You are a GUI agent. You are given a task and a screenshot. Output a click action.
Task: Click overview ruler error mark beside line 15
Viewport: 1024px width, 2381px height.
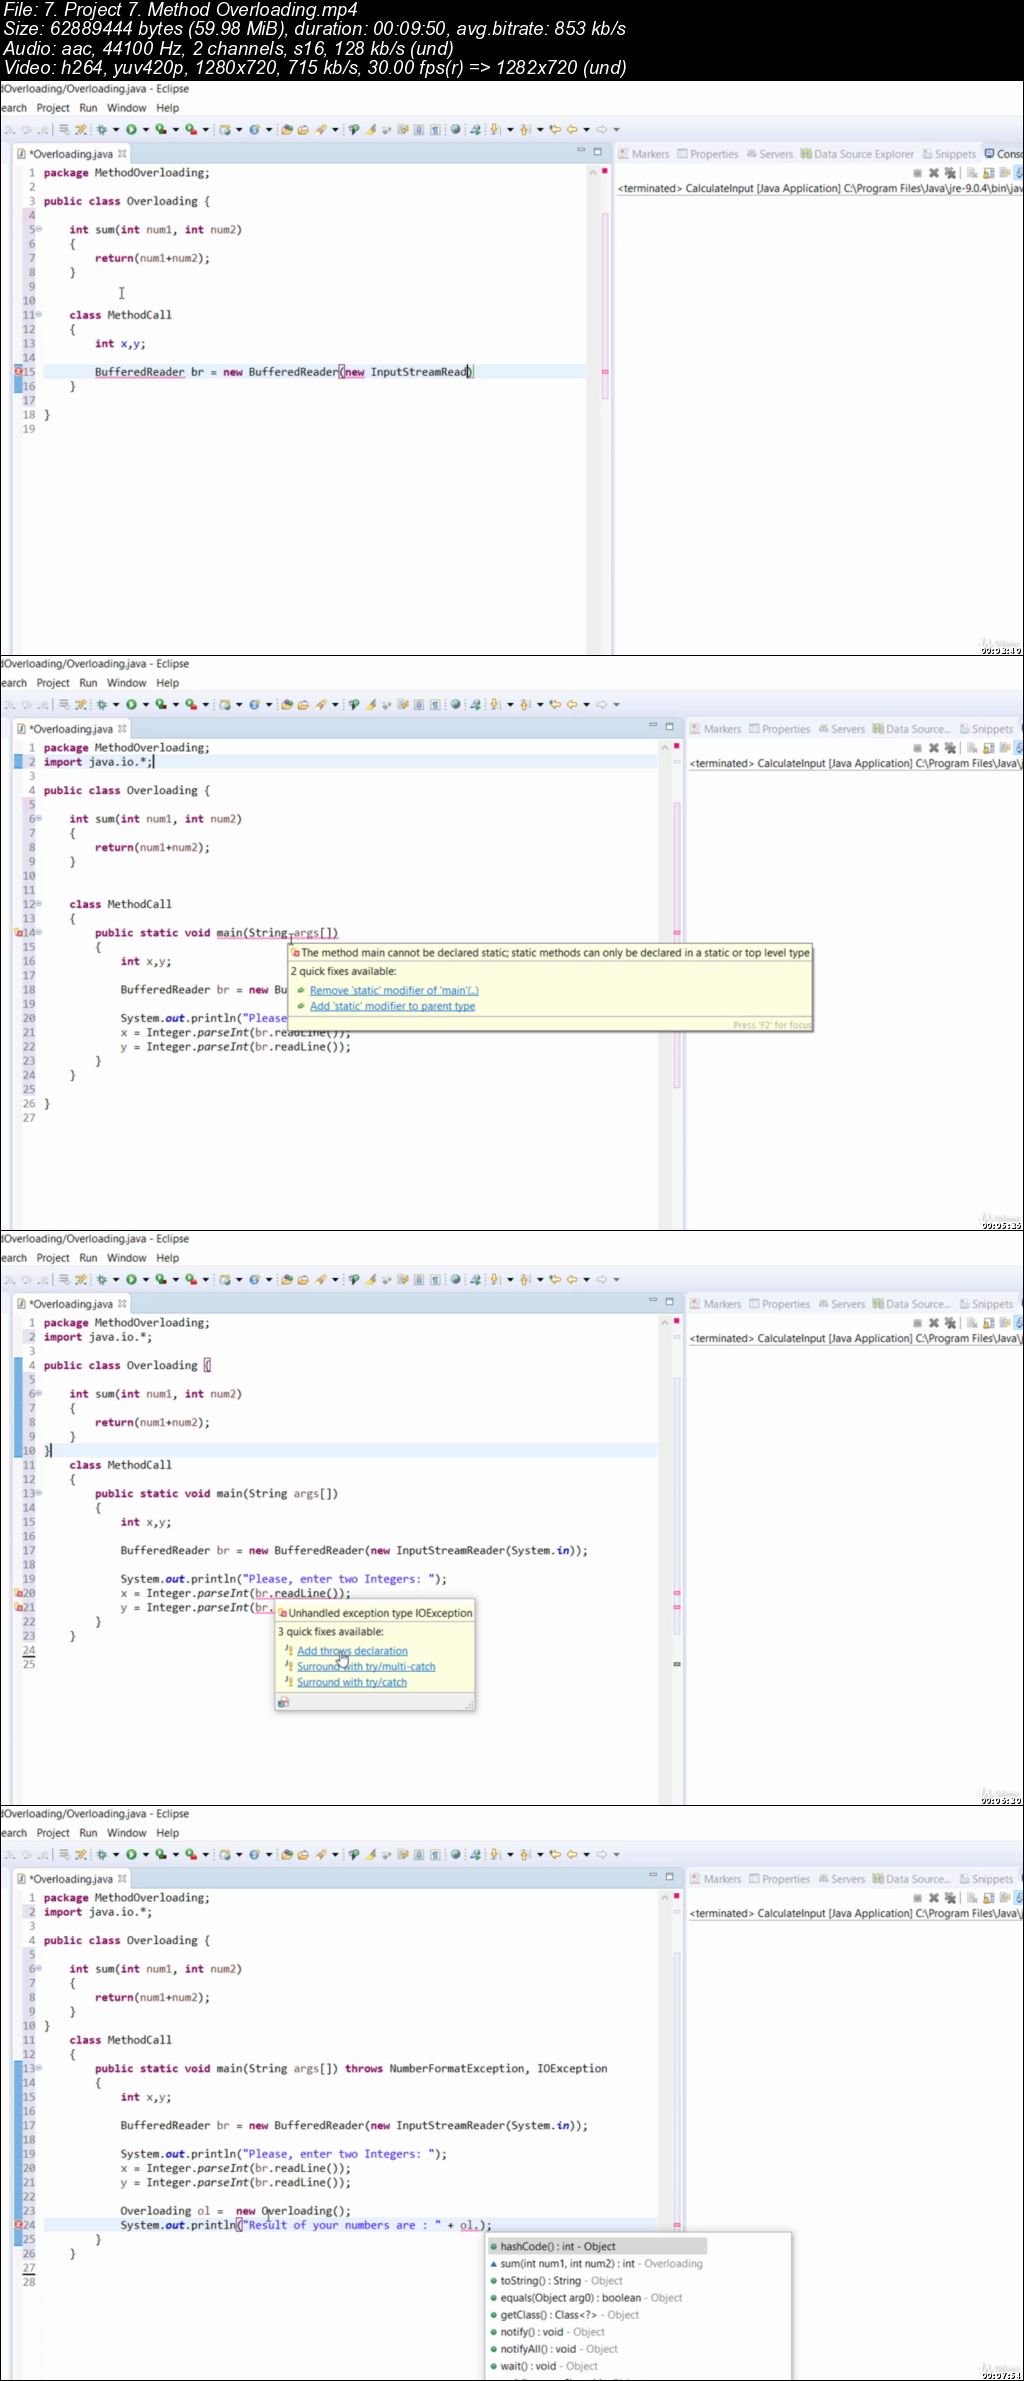point(604,371)
